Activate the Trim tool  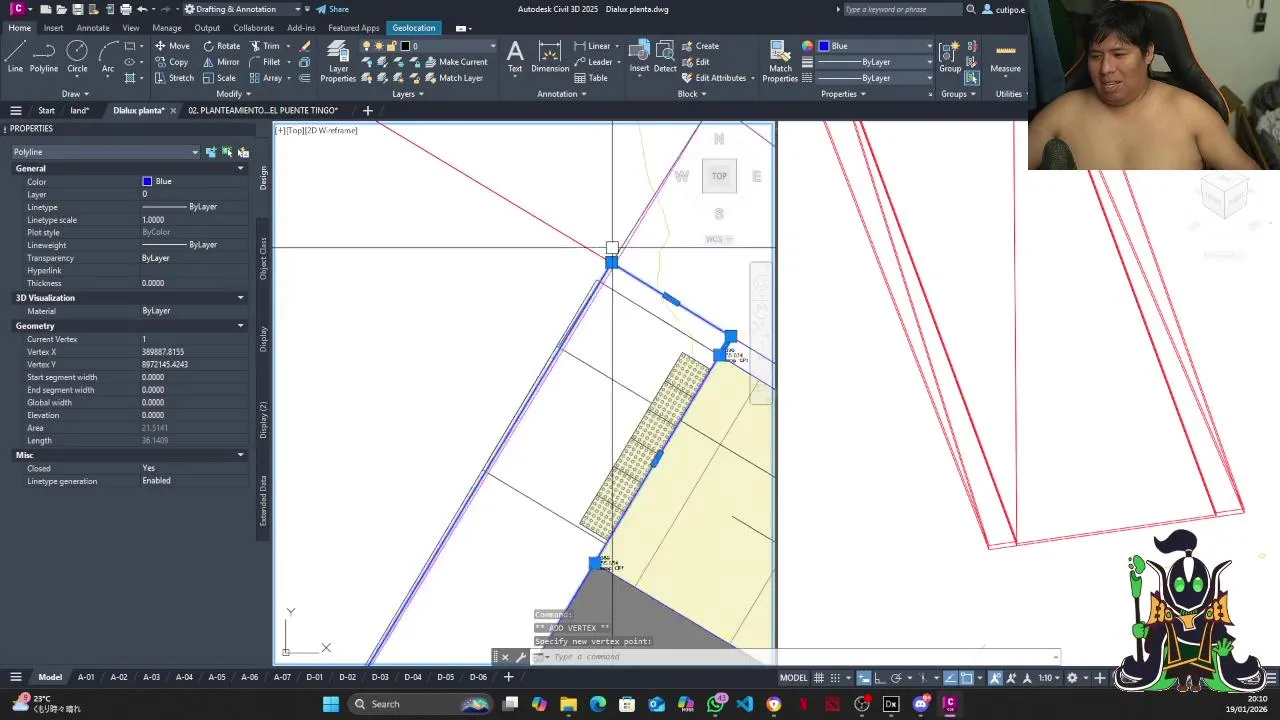coord(265,46)
